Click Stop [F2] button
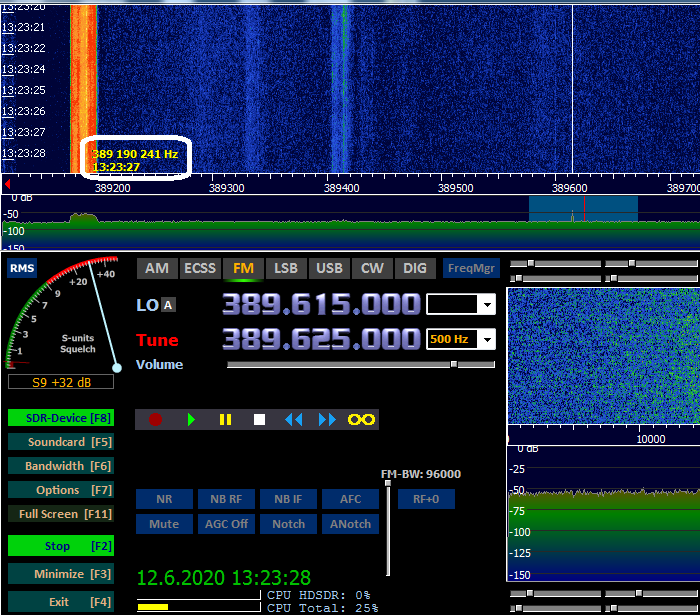The width and height of the screenshot is (700, 615). click(x=61, y=546)
